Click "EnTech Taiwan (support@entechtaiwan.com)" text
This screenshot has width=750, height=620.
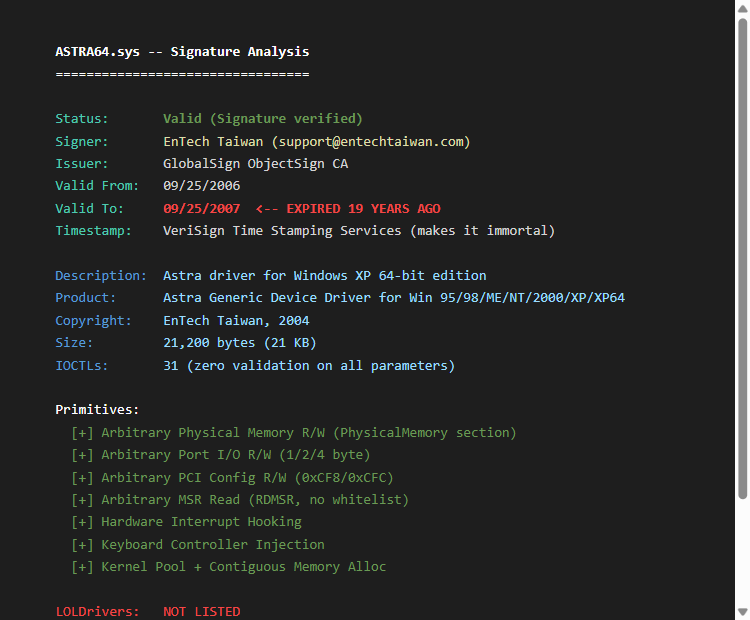point(317,142)
